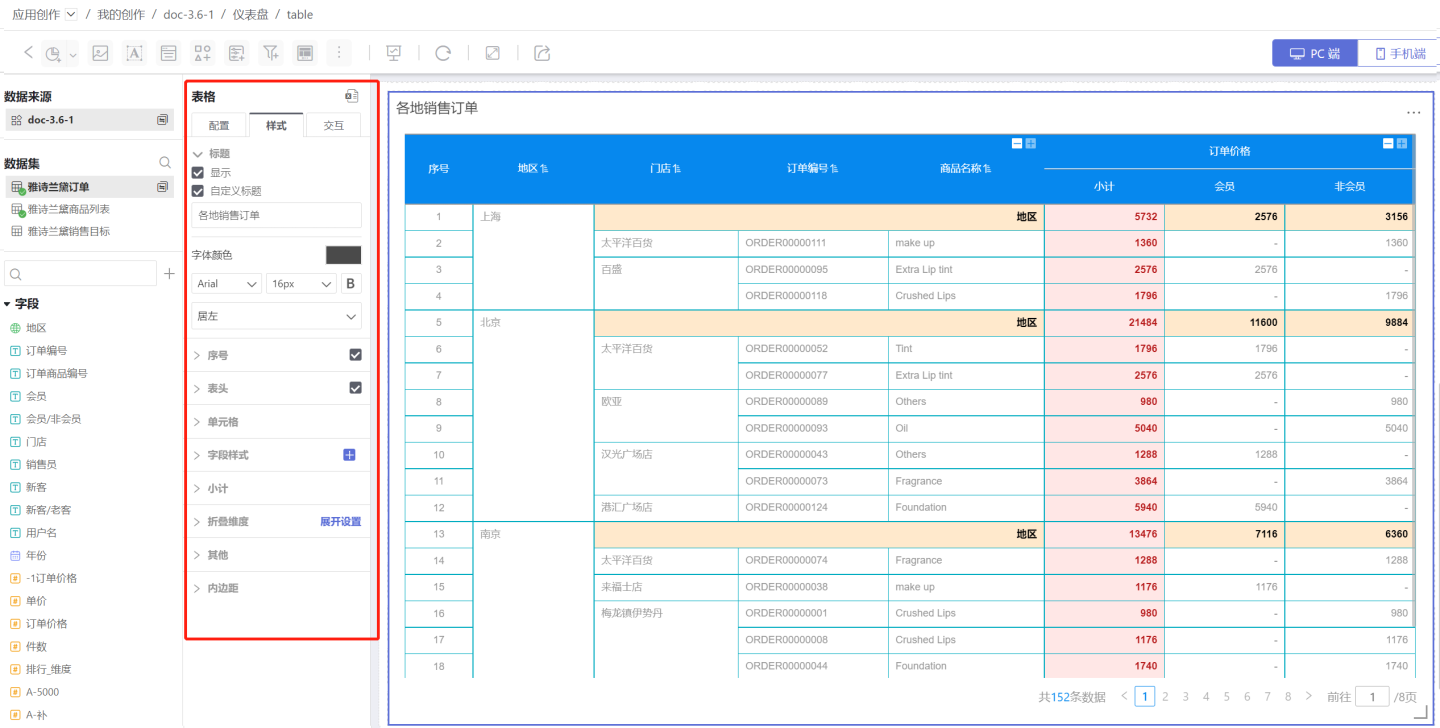Click the back arrow in the toolbar
The width and height of the screenshot is (1440, 728).
[x=28, y=53]
